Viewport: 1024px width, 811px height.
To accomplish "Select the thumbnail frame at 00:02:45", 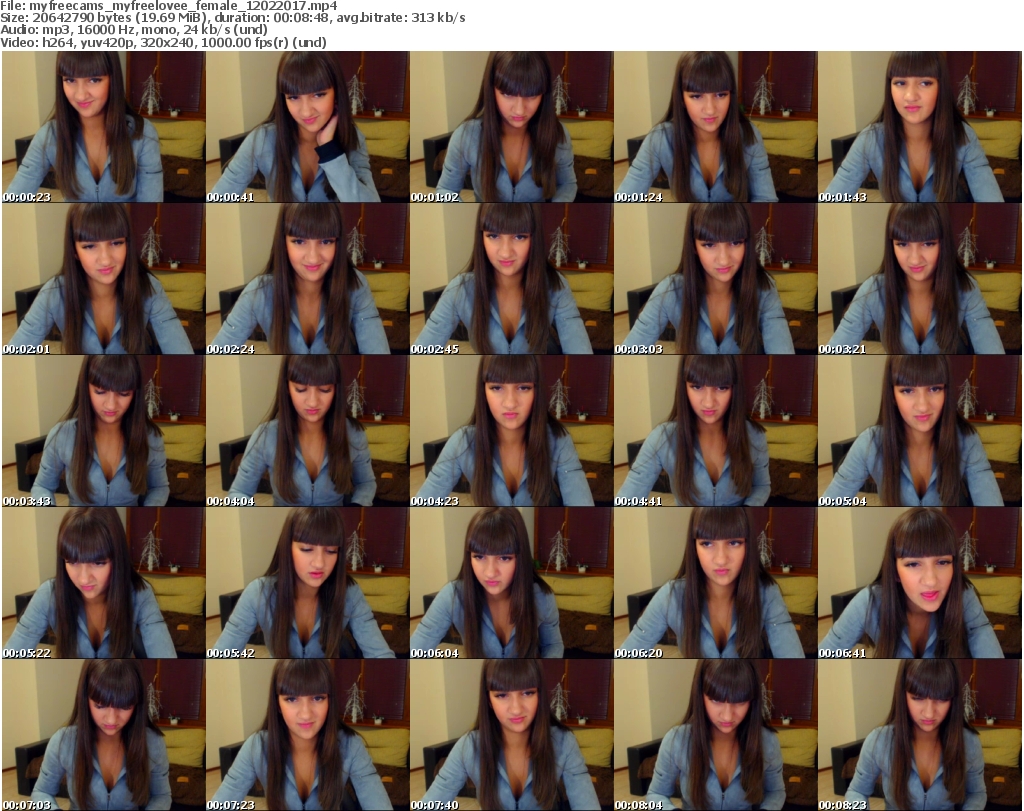I will pyautogui.click(x=511, y=279).
